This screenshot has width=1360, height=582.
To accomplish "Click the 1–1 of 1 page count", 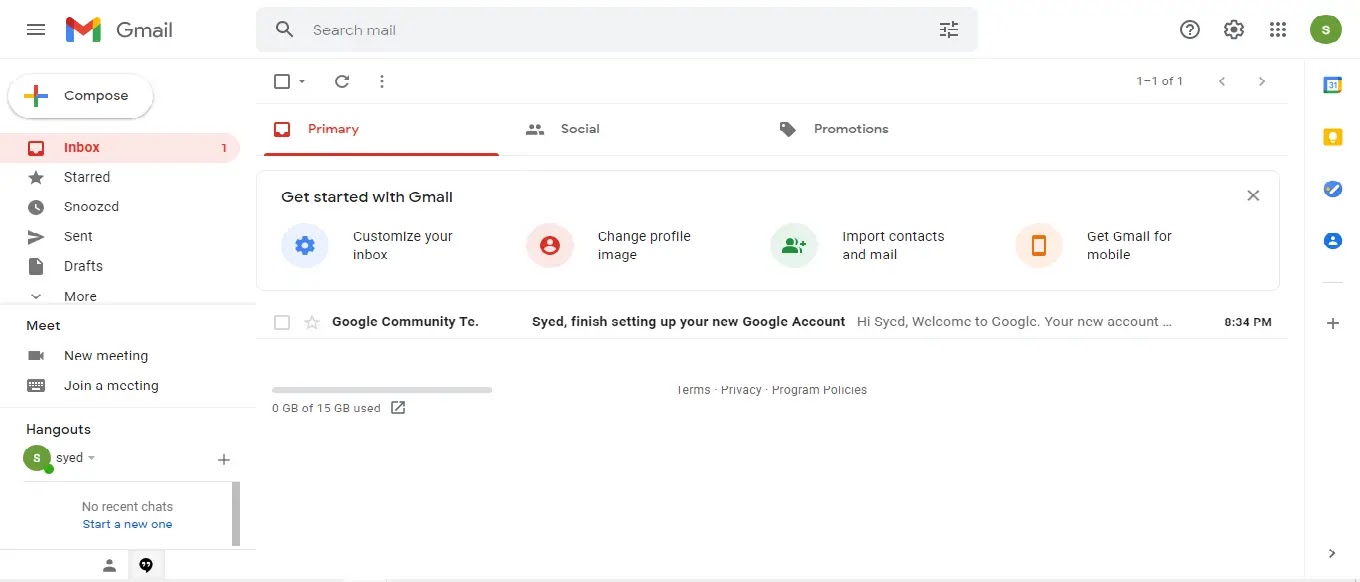I will coord(1160,81).
